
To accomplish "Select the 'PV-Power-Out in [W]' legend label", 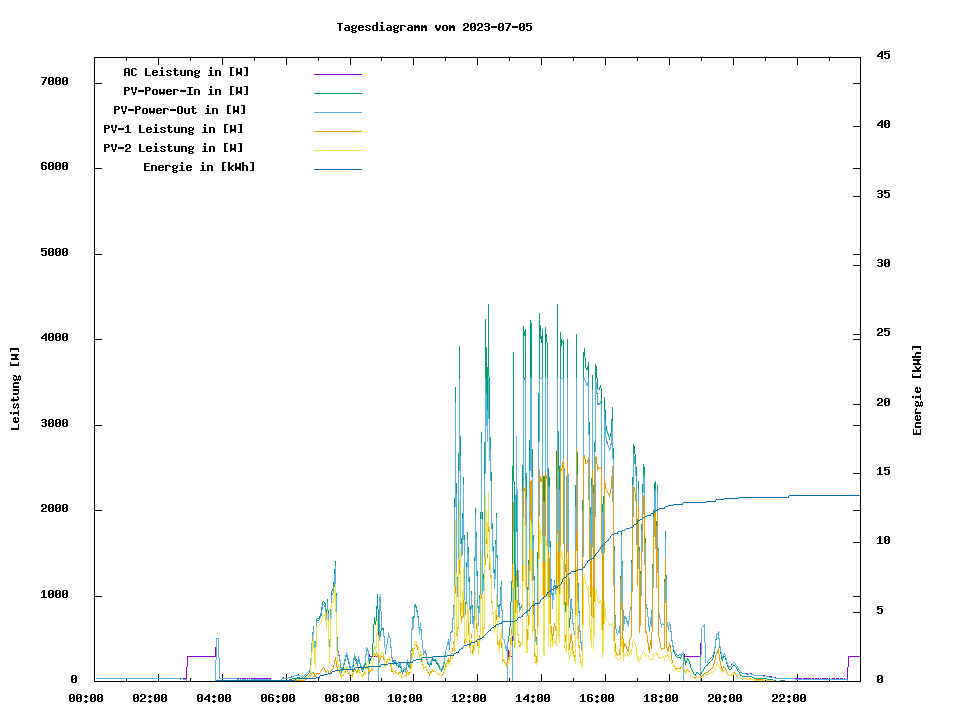I will [x=180, y=110].
